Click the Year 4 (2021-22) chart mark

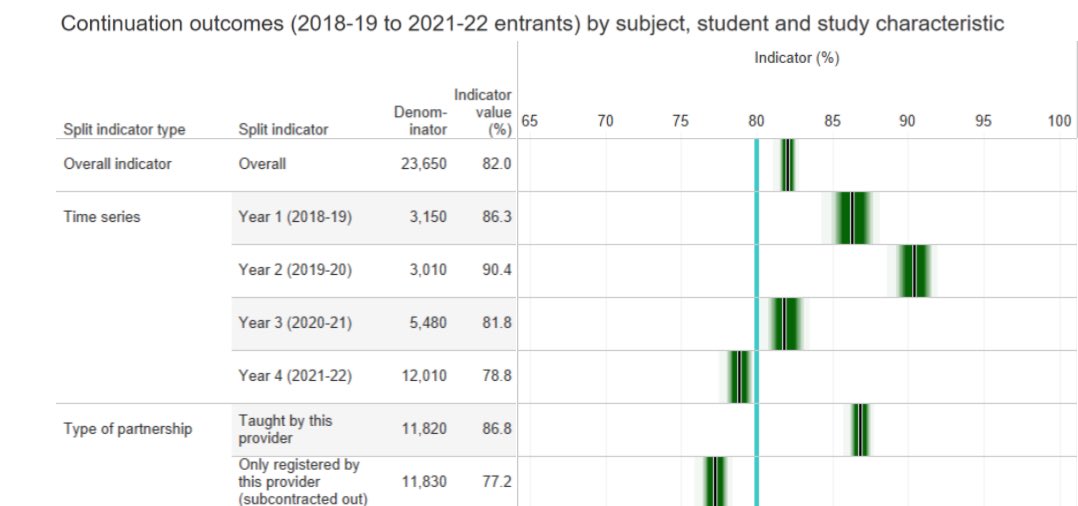(x=739, y=376)
